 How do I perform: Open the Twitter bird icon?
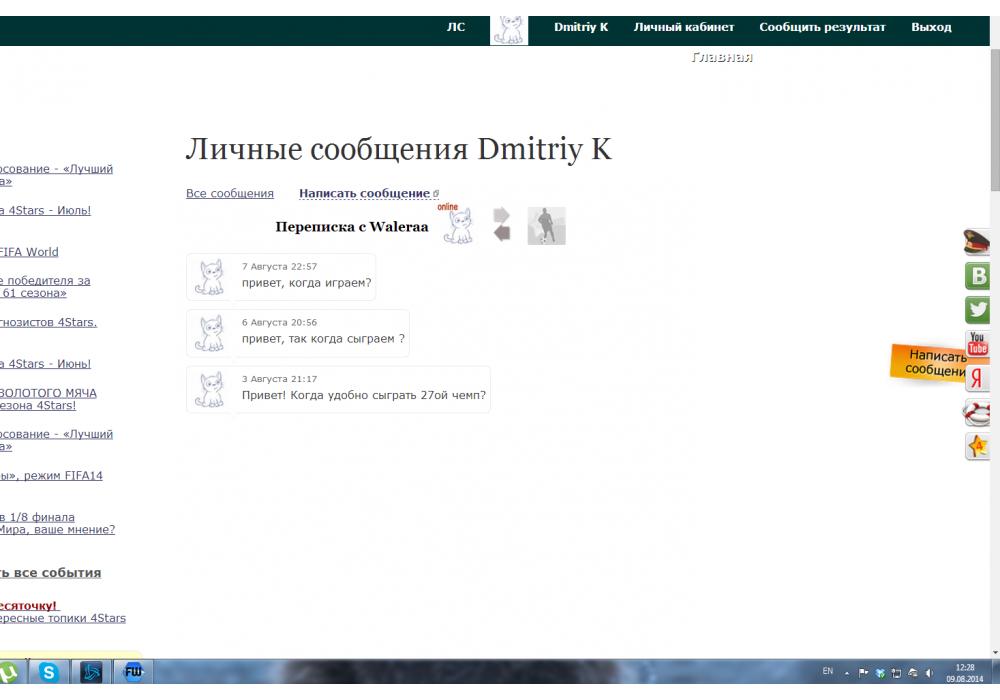click(977, 310)
